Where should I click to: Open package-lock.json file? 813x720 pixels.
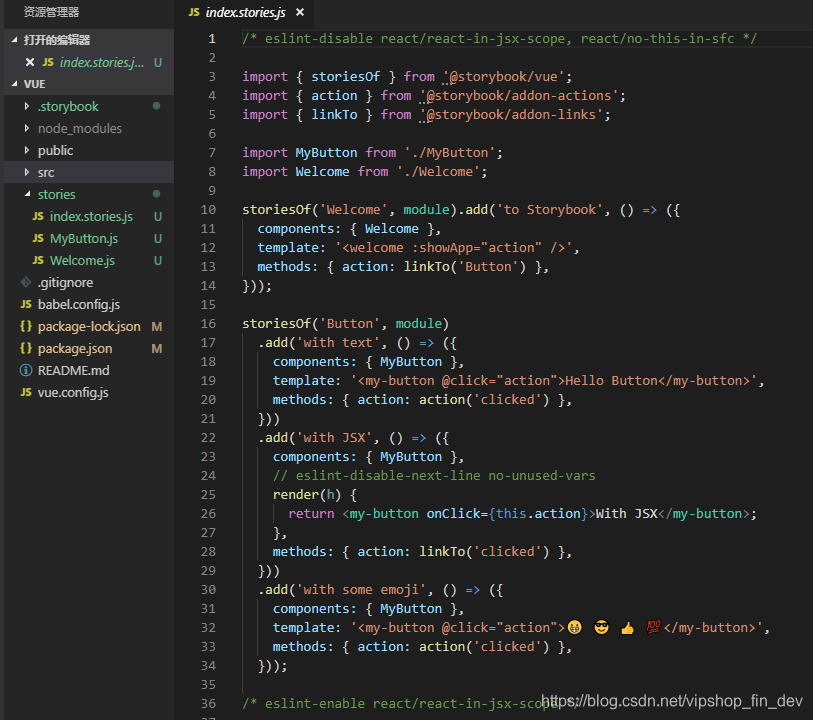click(89, 327)
